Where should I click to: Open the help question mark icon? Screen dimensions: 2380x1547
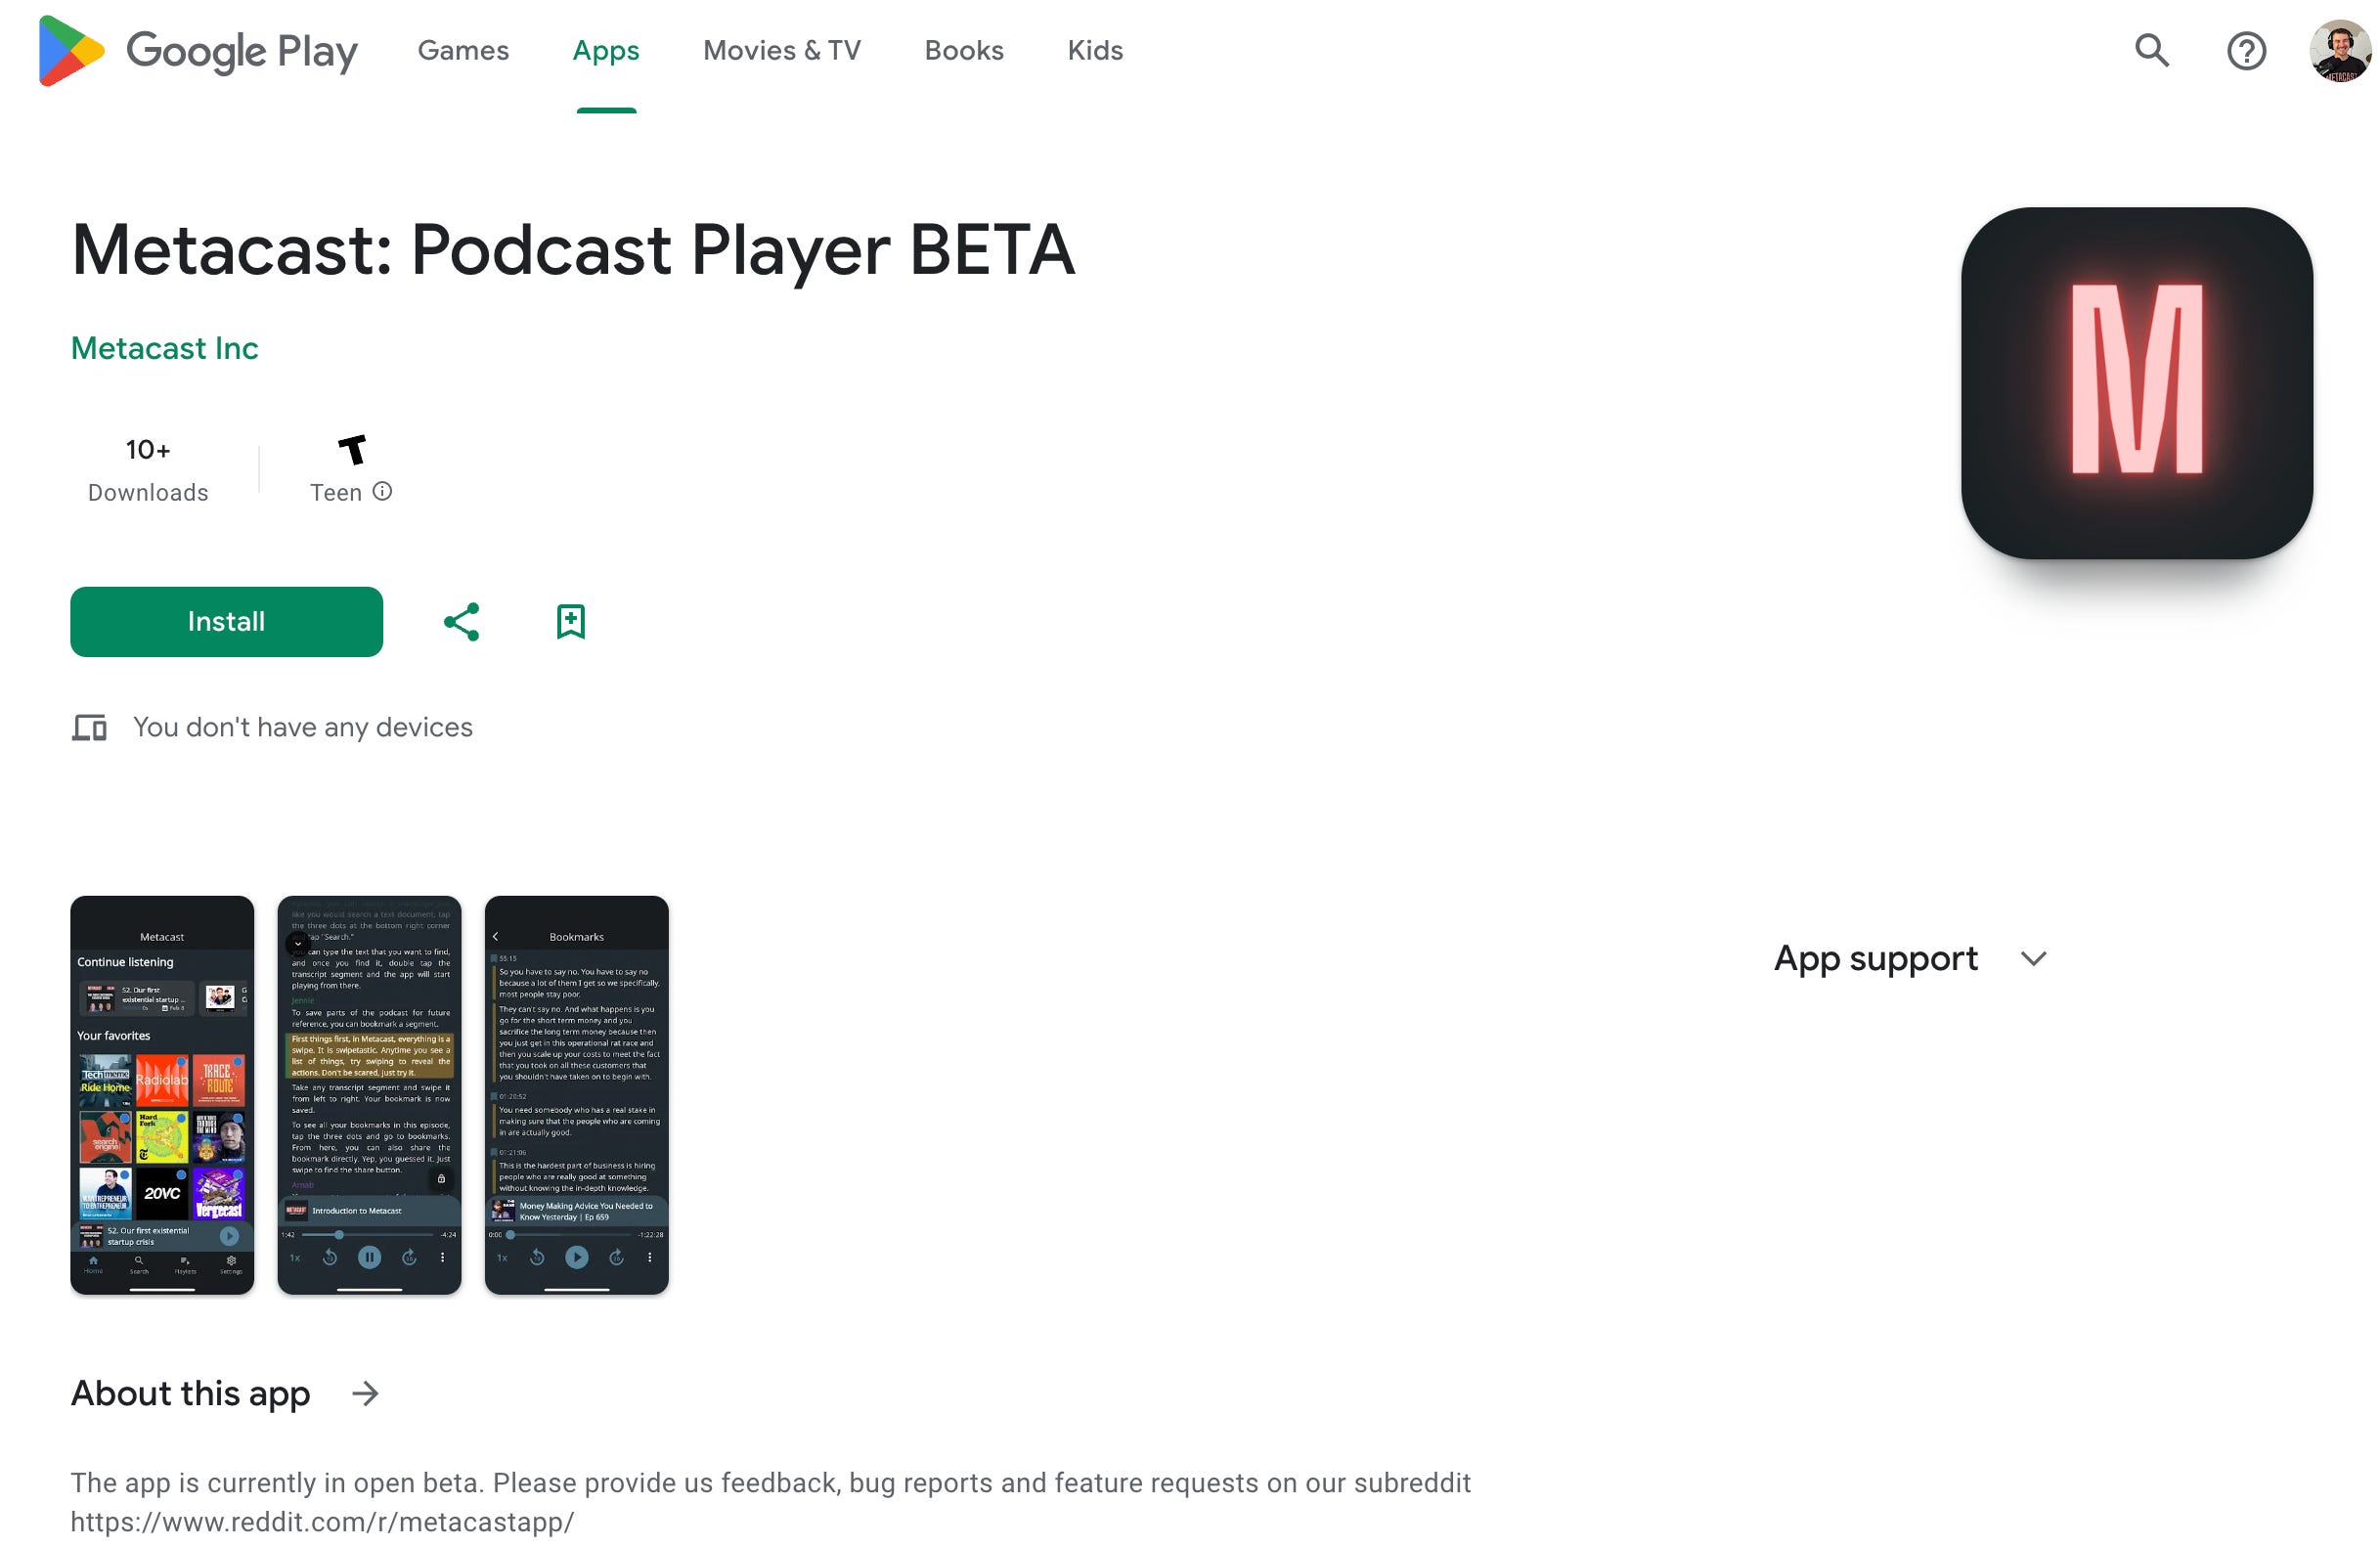(x=2245, y=50)
